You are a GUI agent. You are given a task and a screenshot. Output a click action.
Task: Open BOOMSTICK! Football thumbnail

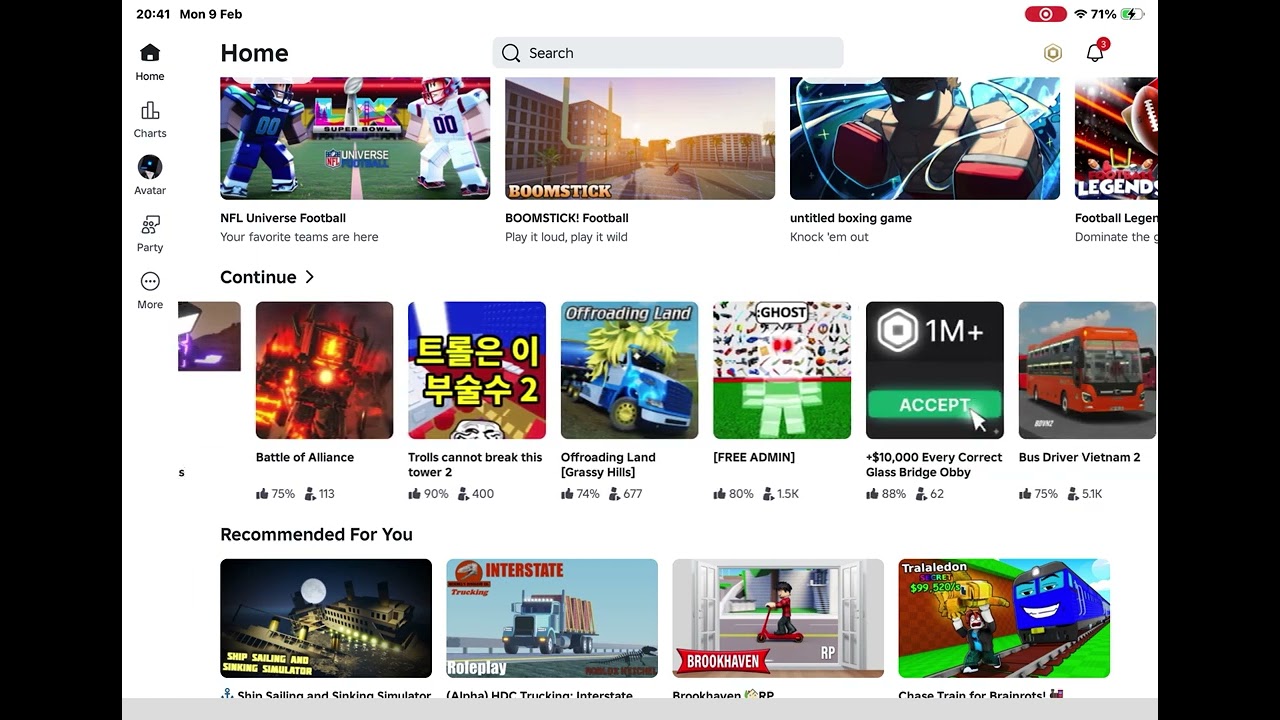coord(640,139)
